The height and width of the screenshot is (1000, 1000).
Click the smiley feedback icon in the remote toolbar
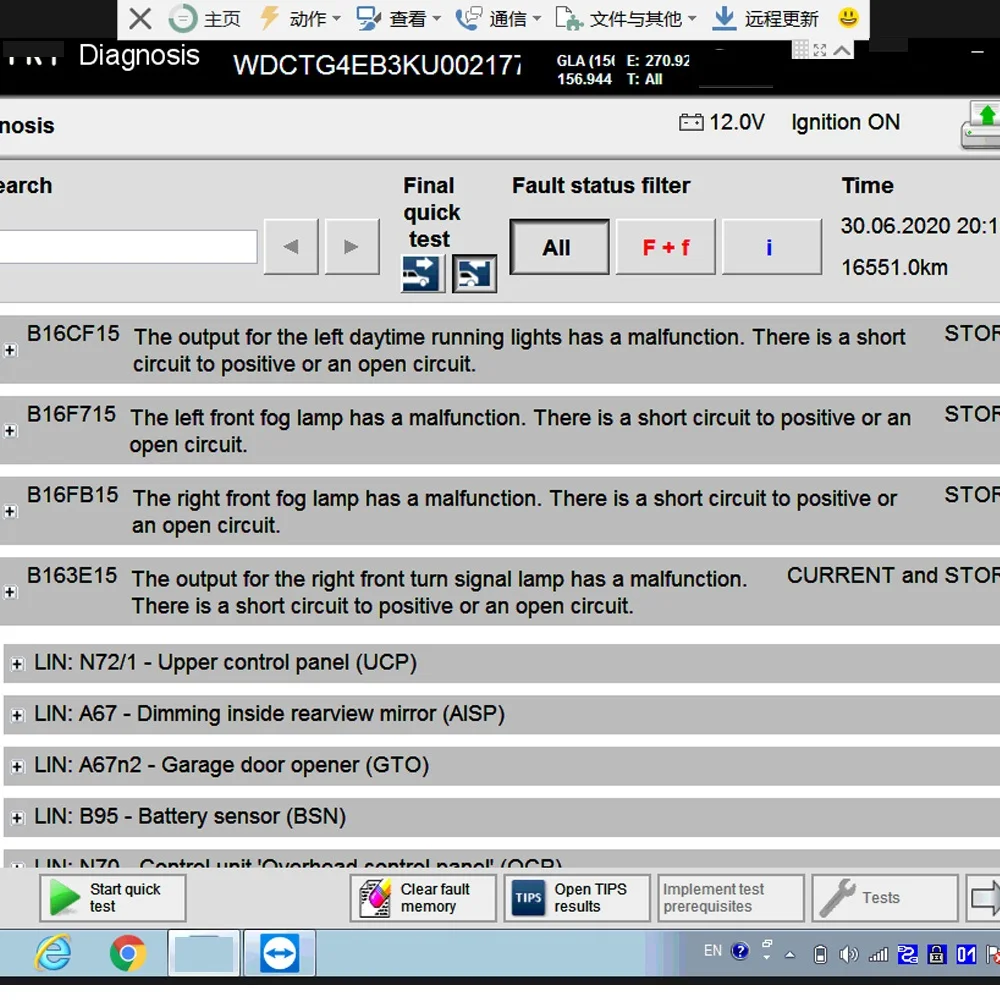pyautogui.click(x=848, y=17)
